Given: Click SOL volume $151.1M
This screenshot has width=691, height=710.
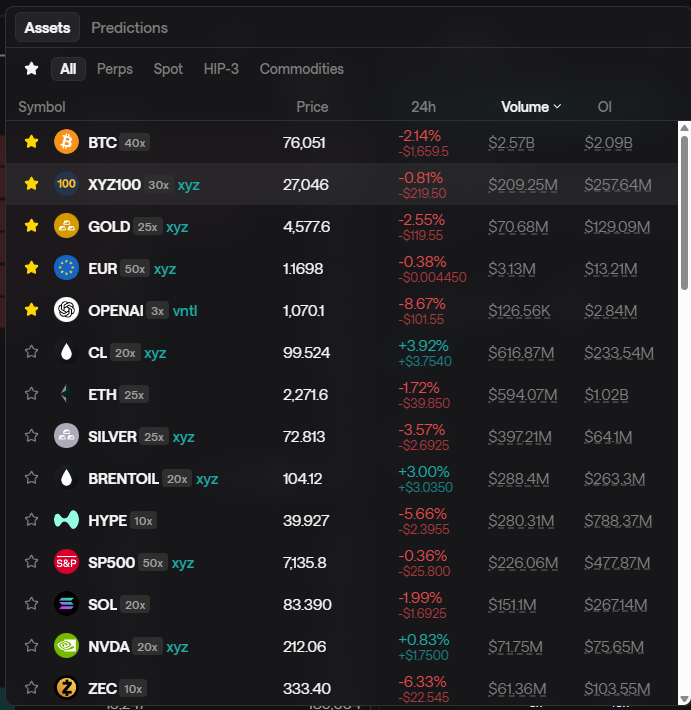Looking at the screenshot, I should click(512, 605).
